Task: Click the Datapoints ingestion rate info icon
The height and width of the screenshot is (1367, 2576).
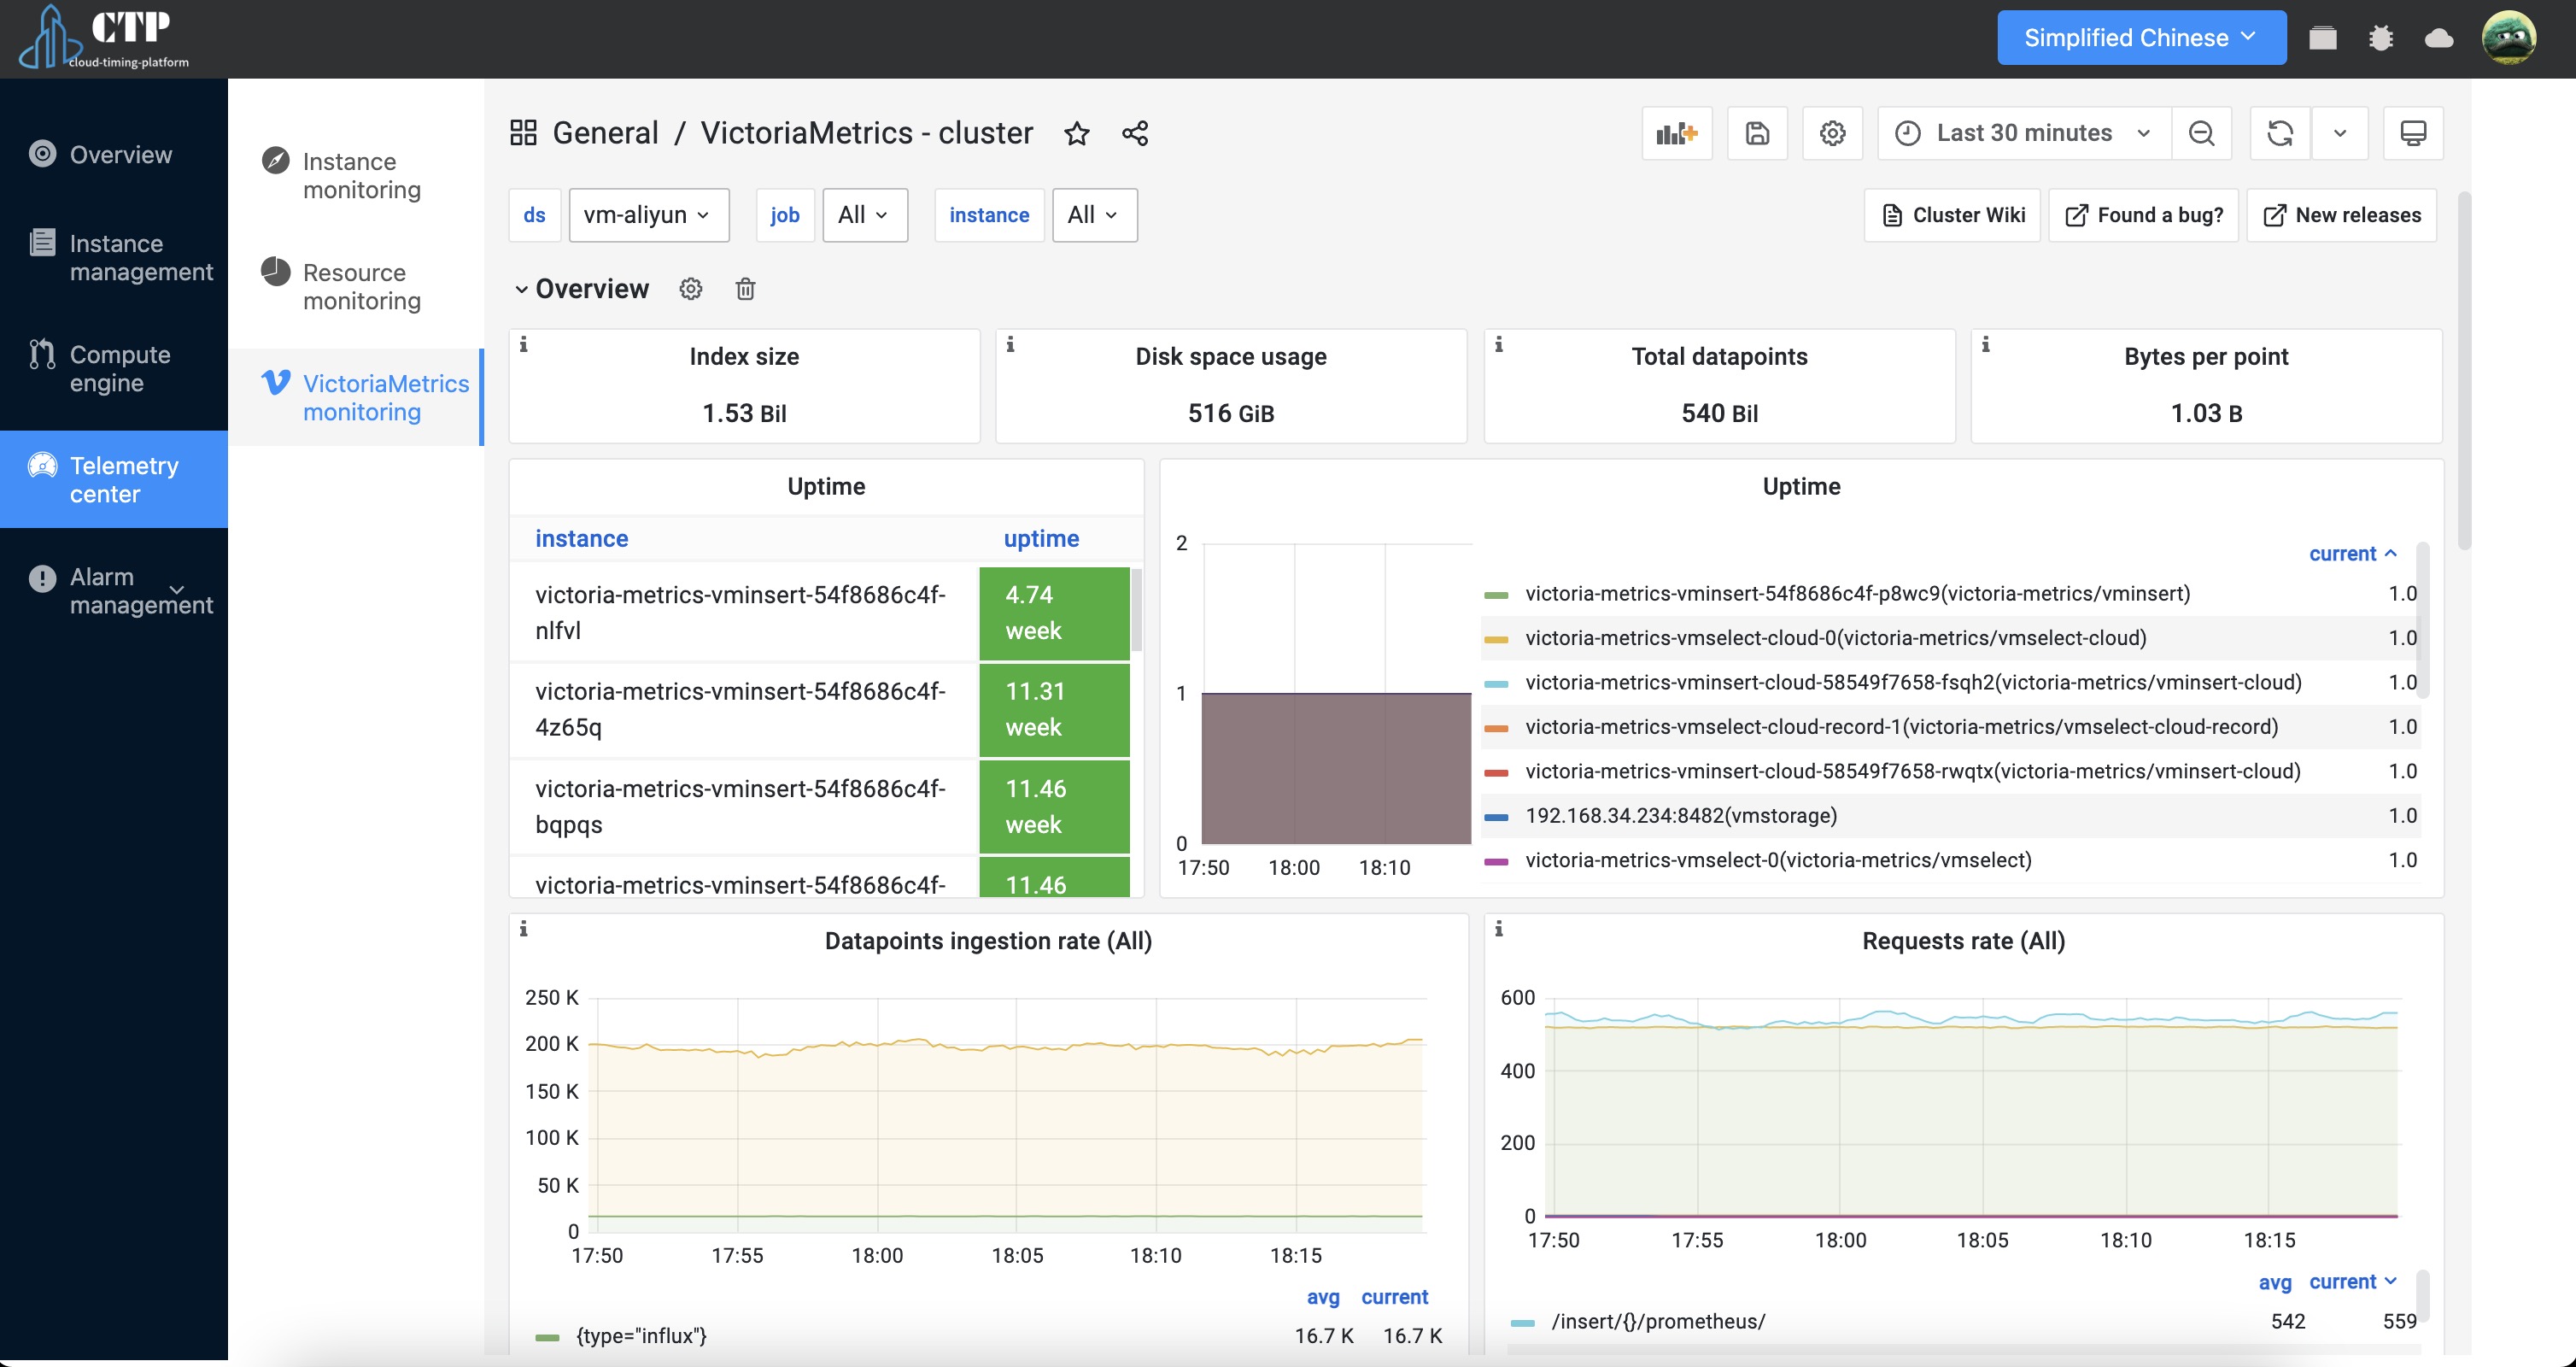Action: 523,929
